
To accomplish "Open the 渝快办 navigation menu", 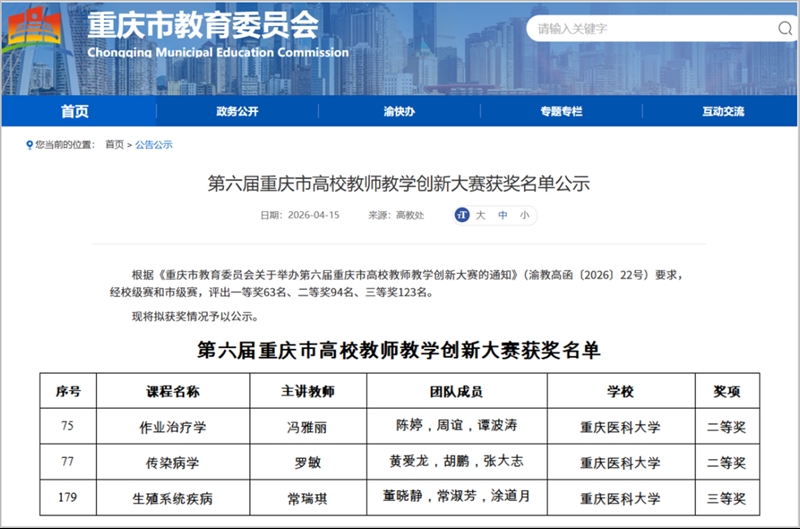I will tap(399, 111).
